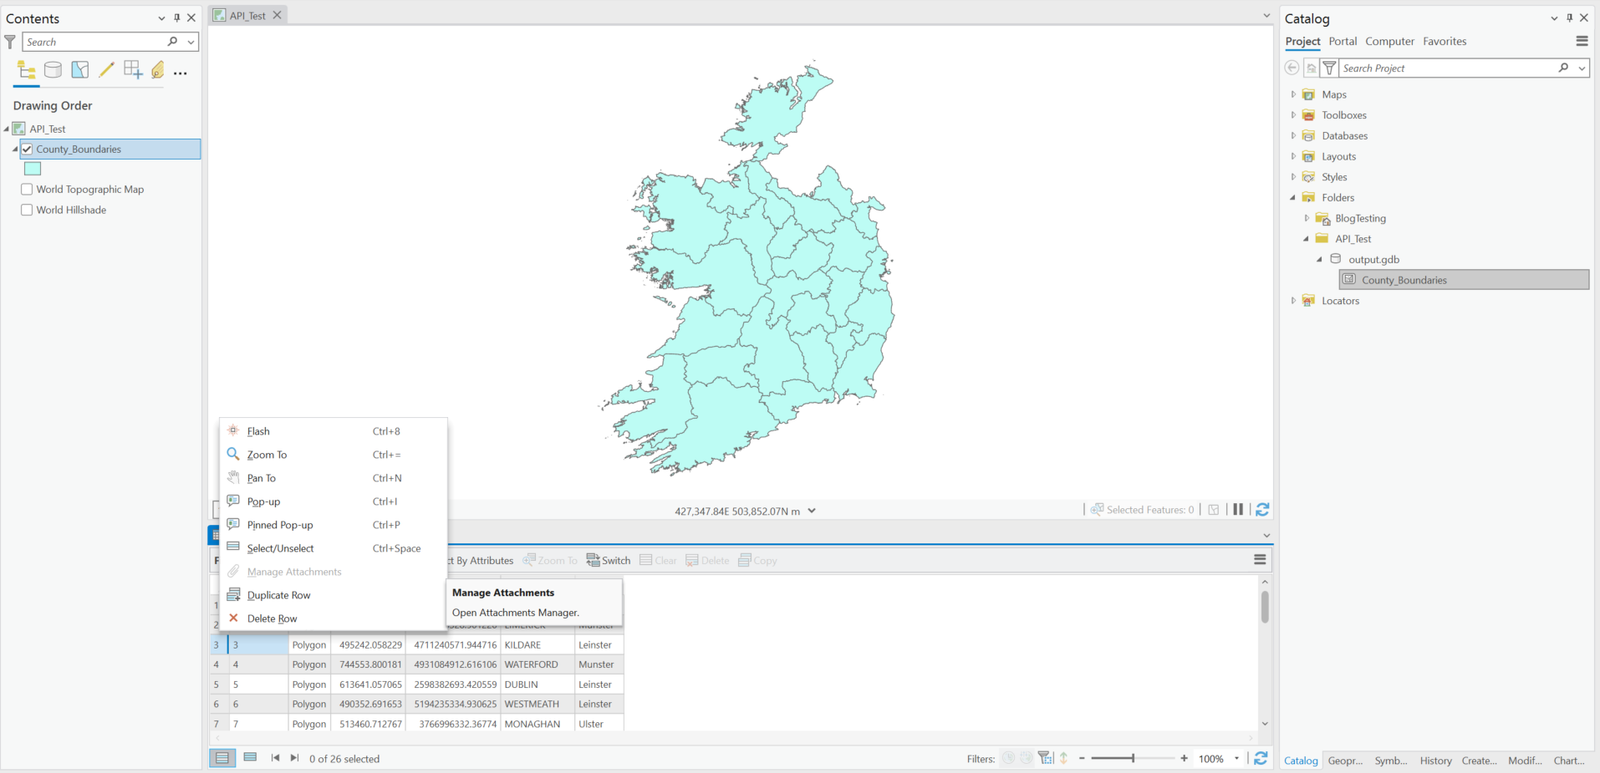Select List By Labeling tag icon
Image resolution: width=1600 pixels, height=773 pixels.
click(x=158, y=70)
